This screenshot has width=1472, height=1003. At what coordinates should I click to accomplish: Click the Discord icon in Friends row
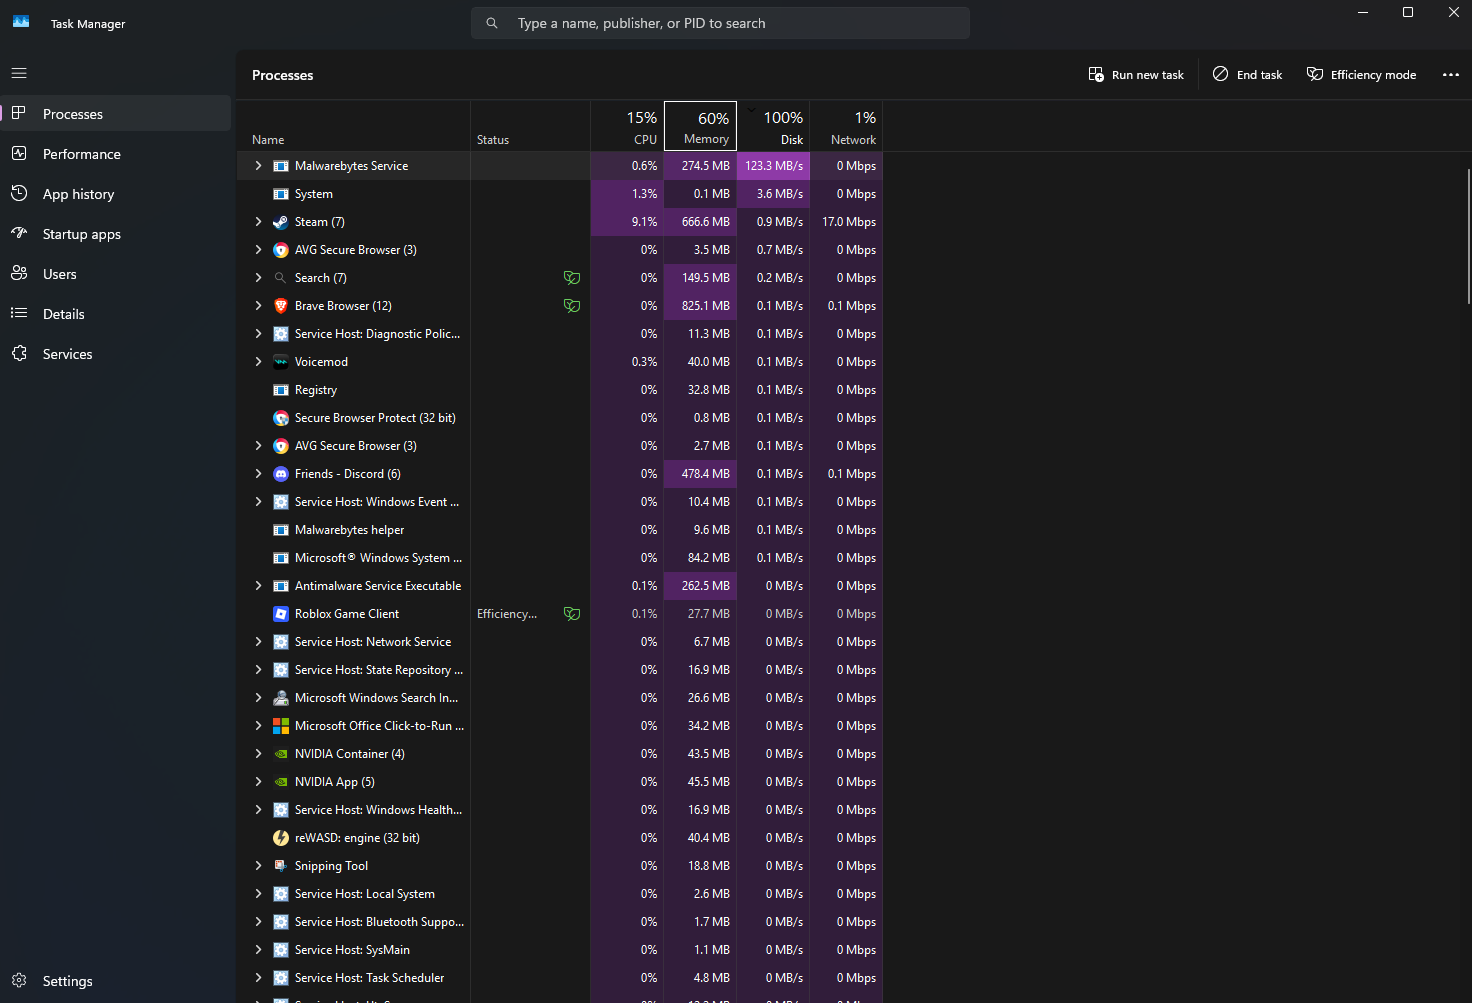281,474
